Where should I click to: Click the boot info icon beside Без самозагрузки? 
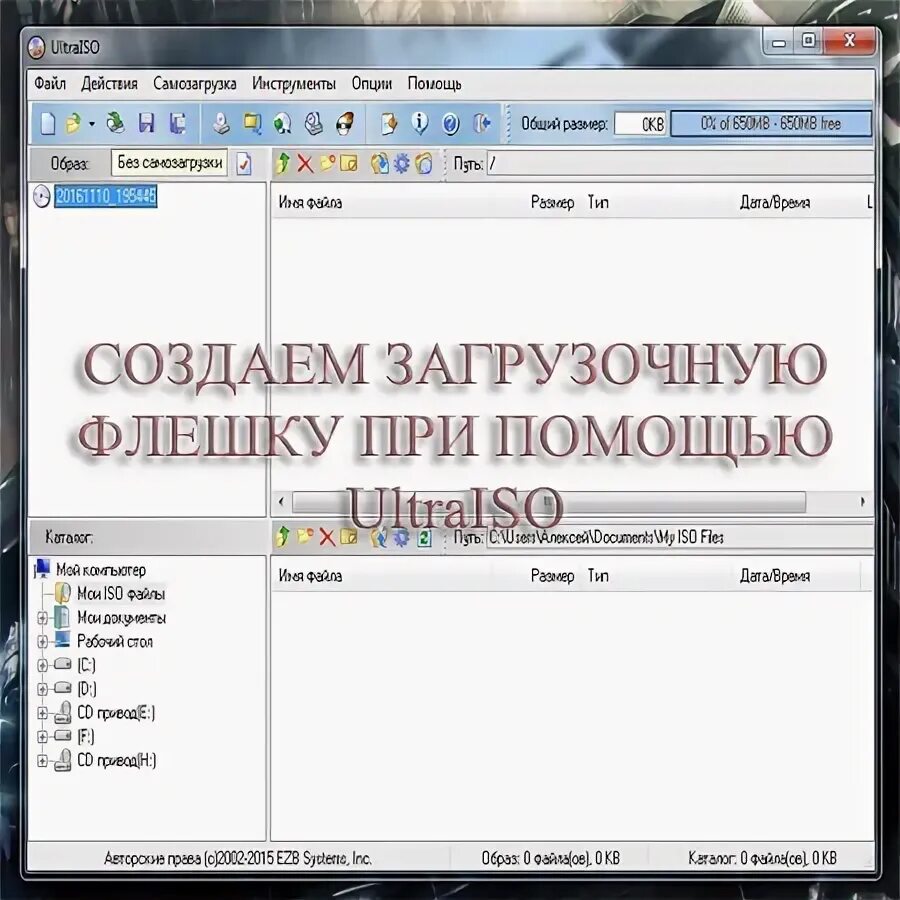(244, 164)
